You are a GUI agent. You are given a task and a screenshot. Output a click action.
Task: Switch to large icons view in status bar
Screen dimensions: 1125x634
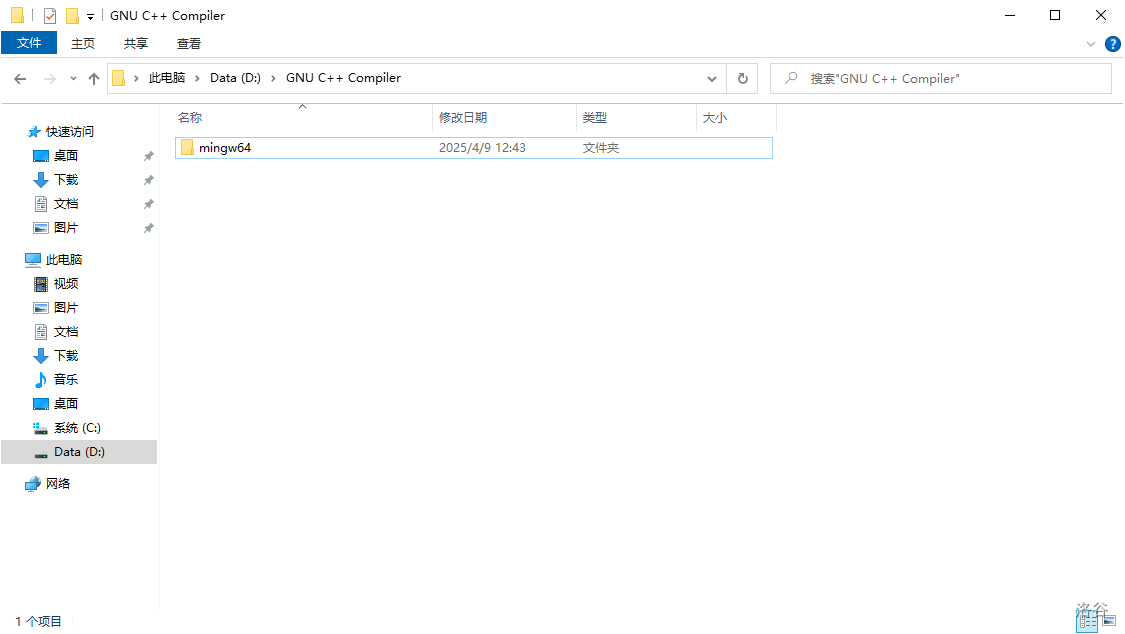(1107, 622)
